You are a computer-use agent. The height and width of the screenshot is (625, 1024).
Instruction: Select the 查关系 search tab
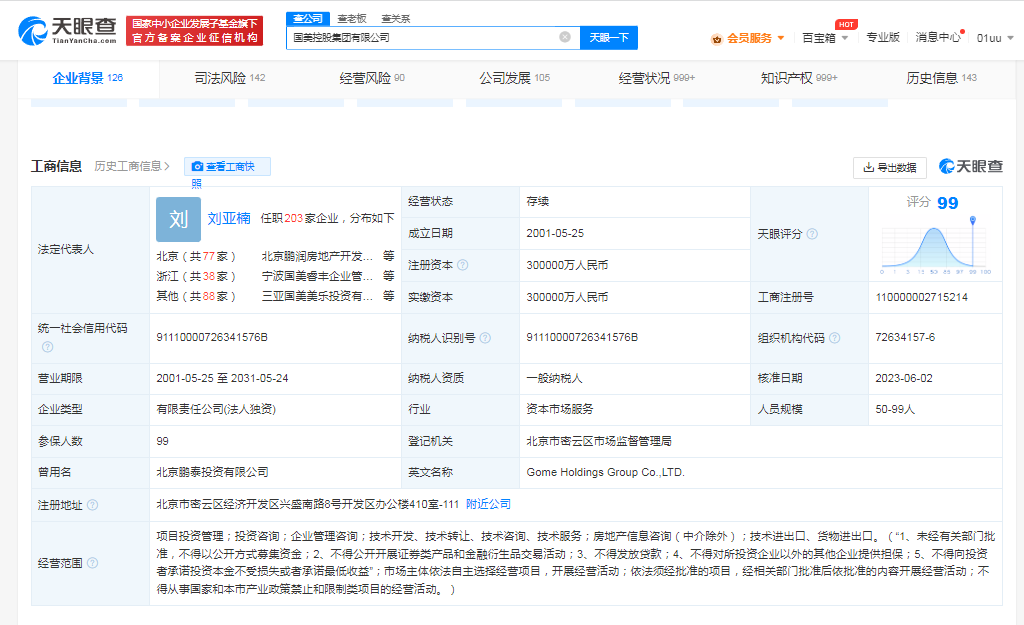coord(396,19)
